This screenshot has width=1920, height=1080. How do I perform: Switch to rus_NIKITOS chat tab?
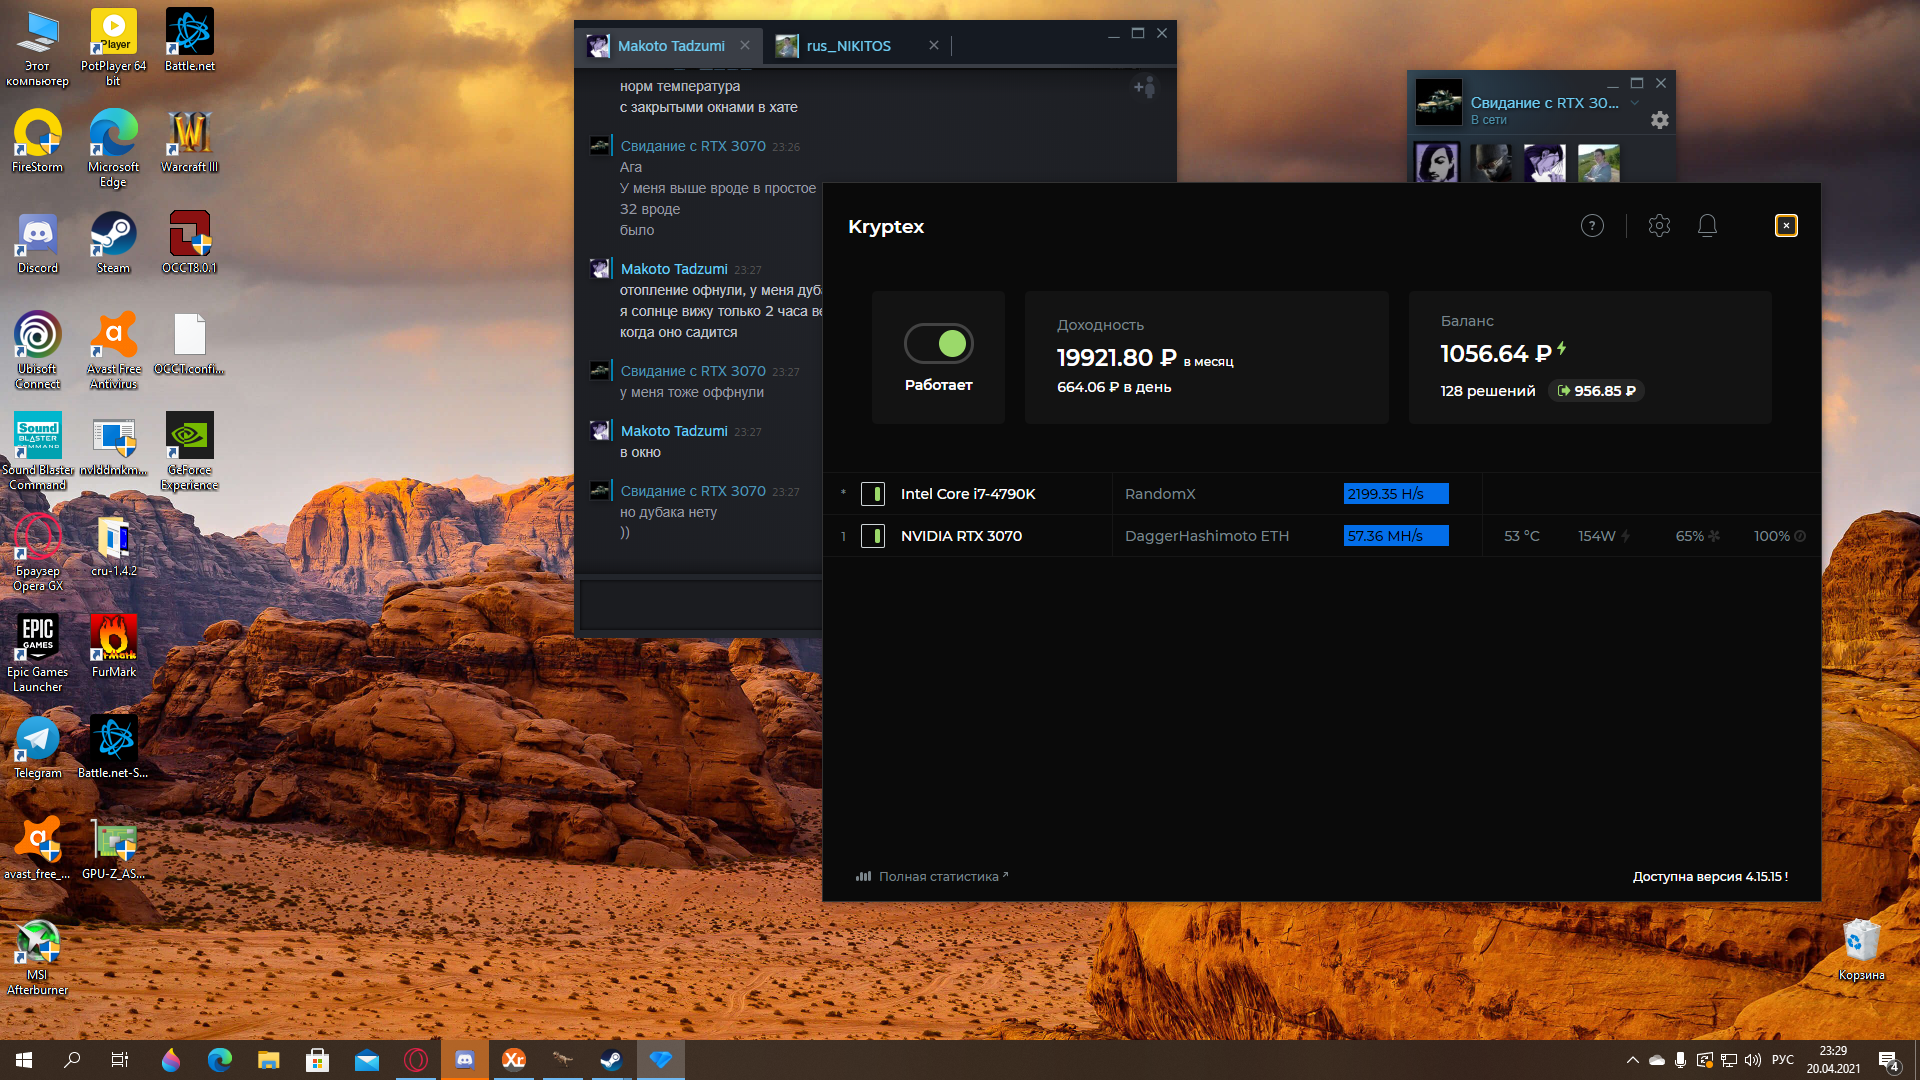[848, 46]
